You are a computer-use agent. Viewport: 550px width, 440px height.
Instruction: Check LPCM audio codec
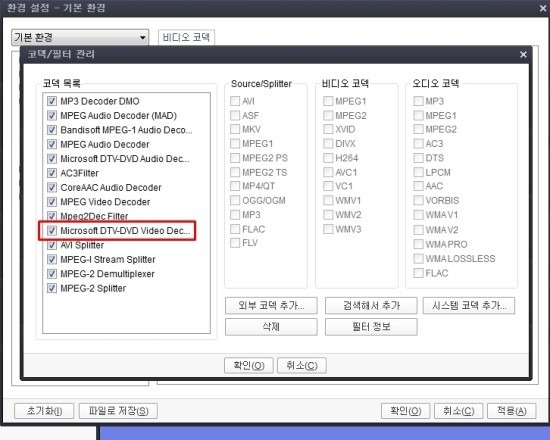tap(418, 172)
